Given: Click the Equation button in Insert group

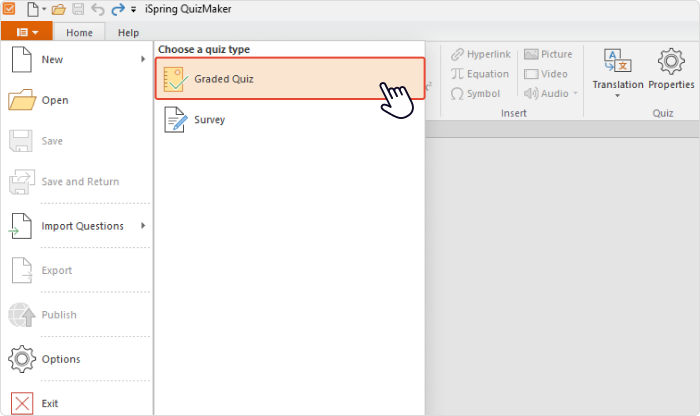Looking at the screenshot, I should [480, 74].
